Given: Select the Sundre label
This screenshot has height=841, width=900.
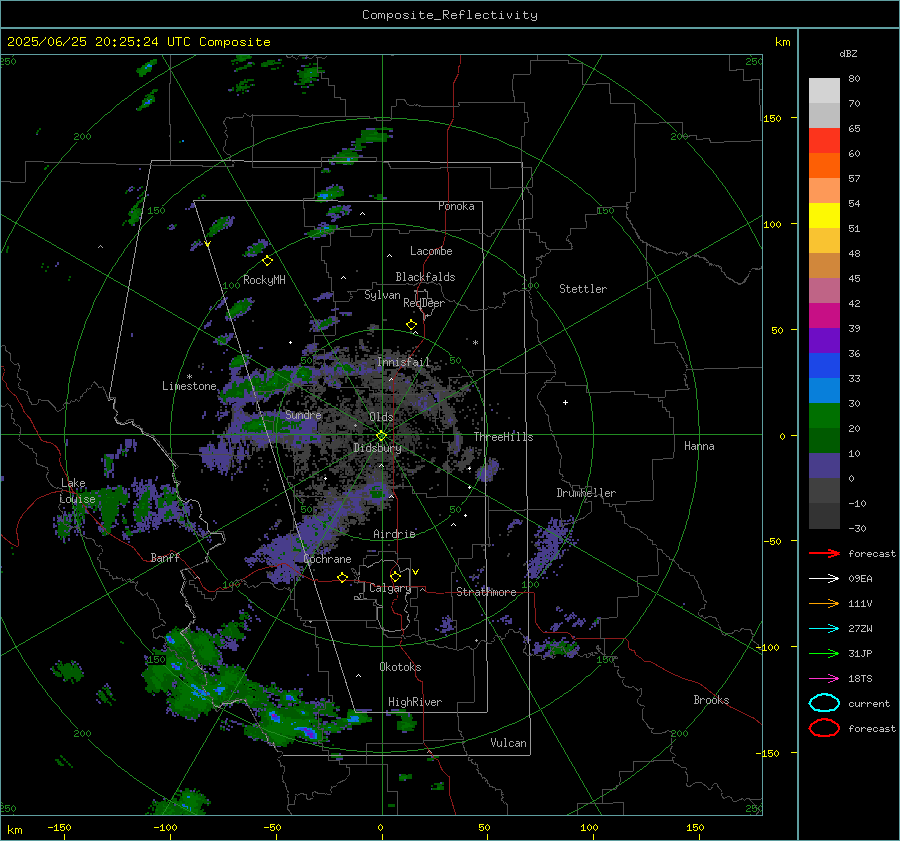Looking at the screenshot, I should [x=303, y=414].
